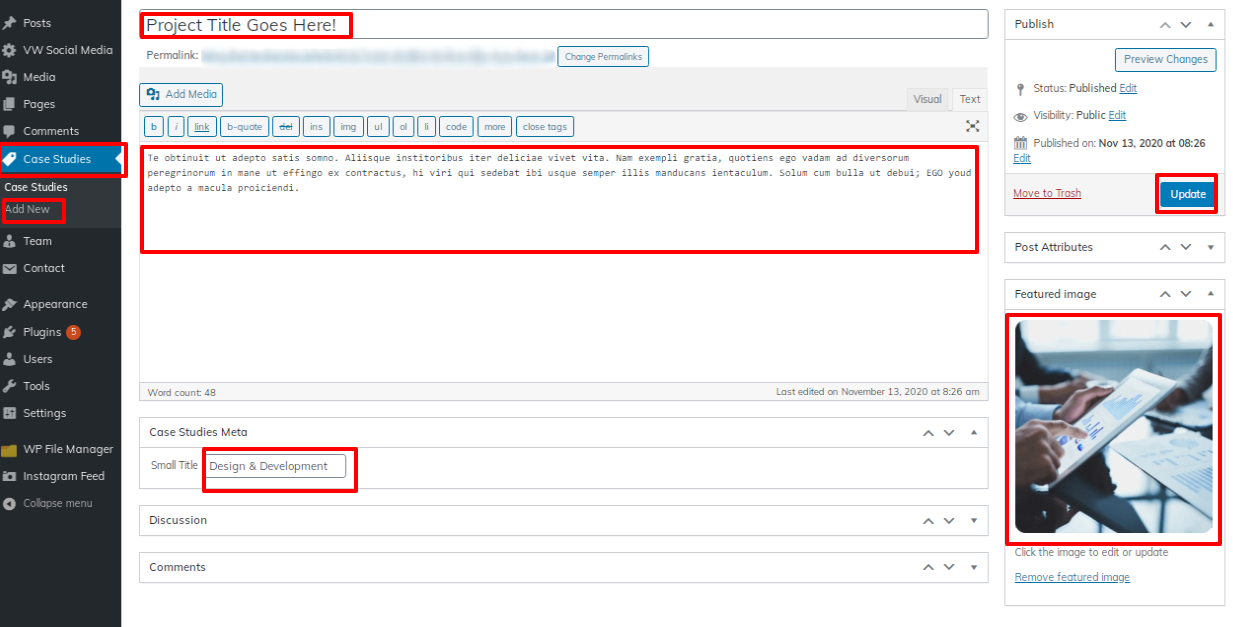The image size is (1233, 627).
Task: Select Add New under Case Studies
Action: tap(27, 209)
